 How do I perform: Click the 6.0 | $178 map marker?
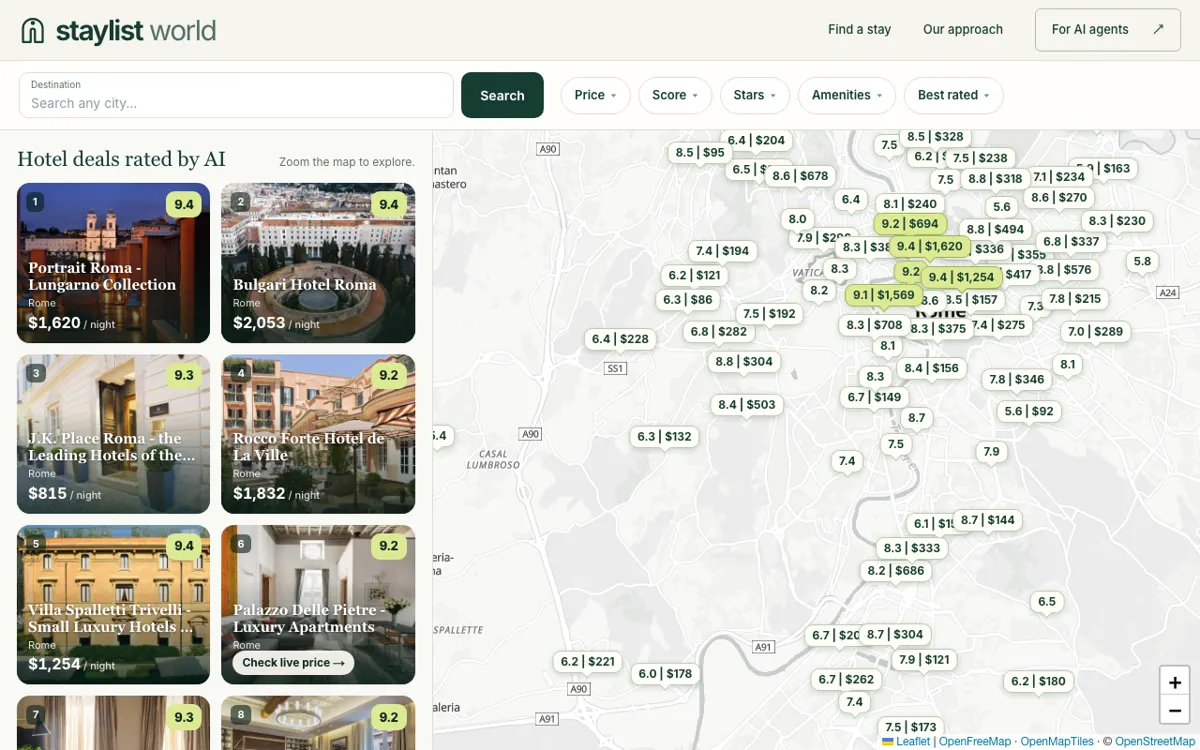(x=666, y=673)
